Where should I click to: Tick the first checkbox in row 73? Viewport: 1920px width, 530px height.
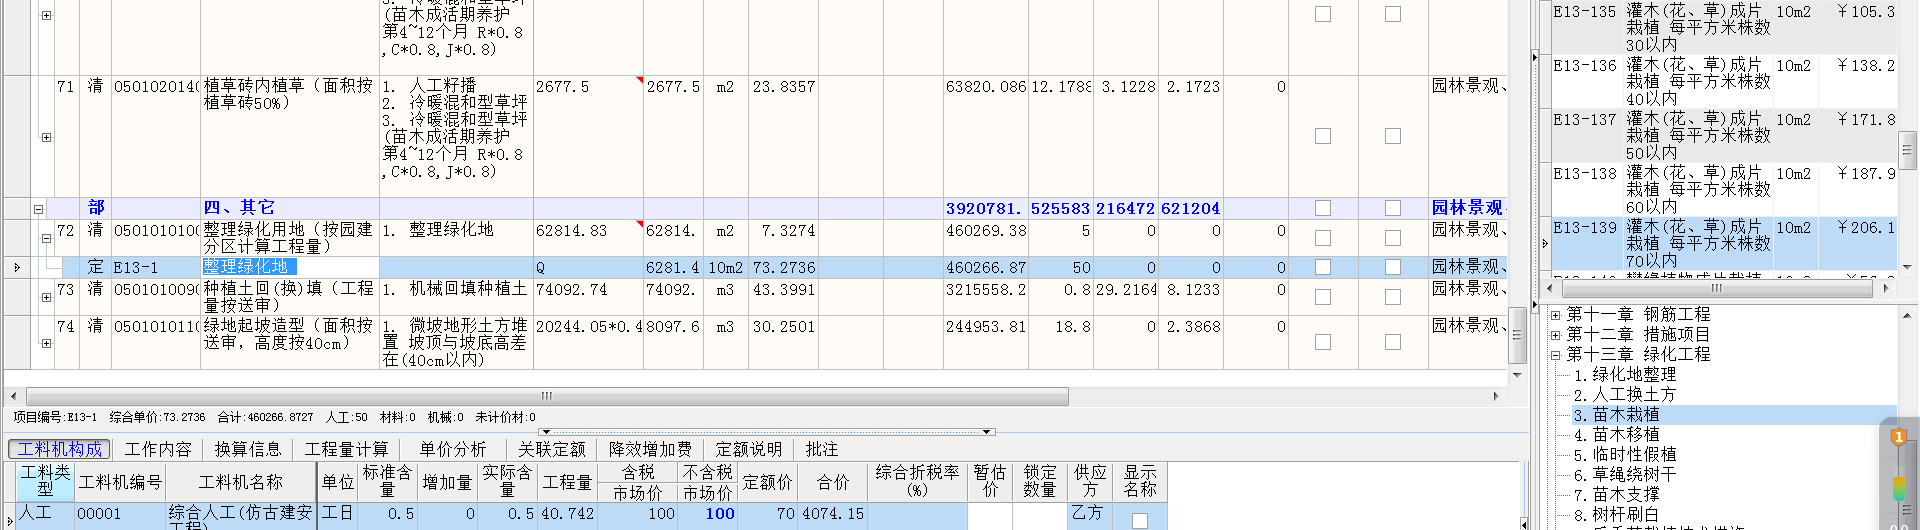(x=1323, y=297)
